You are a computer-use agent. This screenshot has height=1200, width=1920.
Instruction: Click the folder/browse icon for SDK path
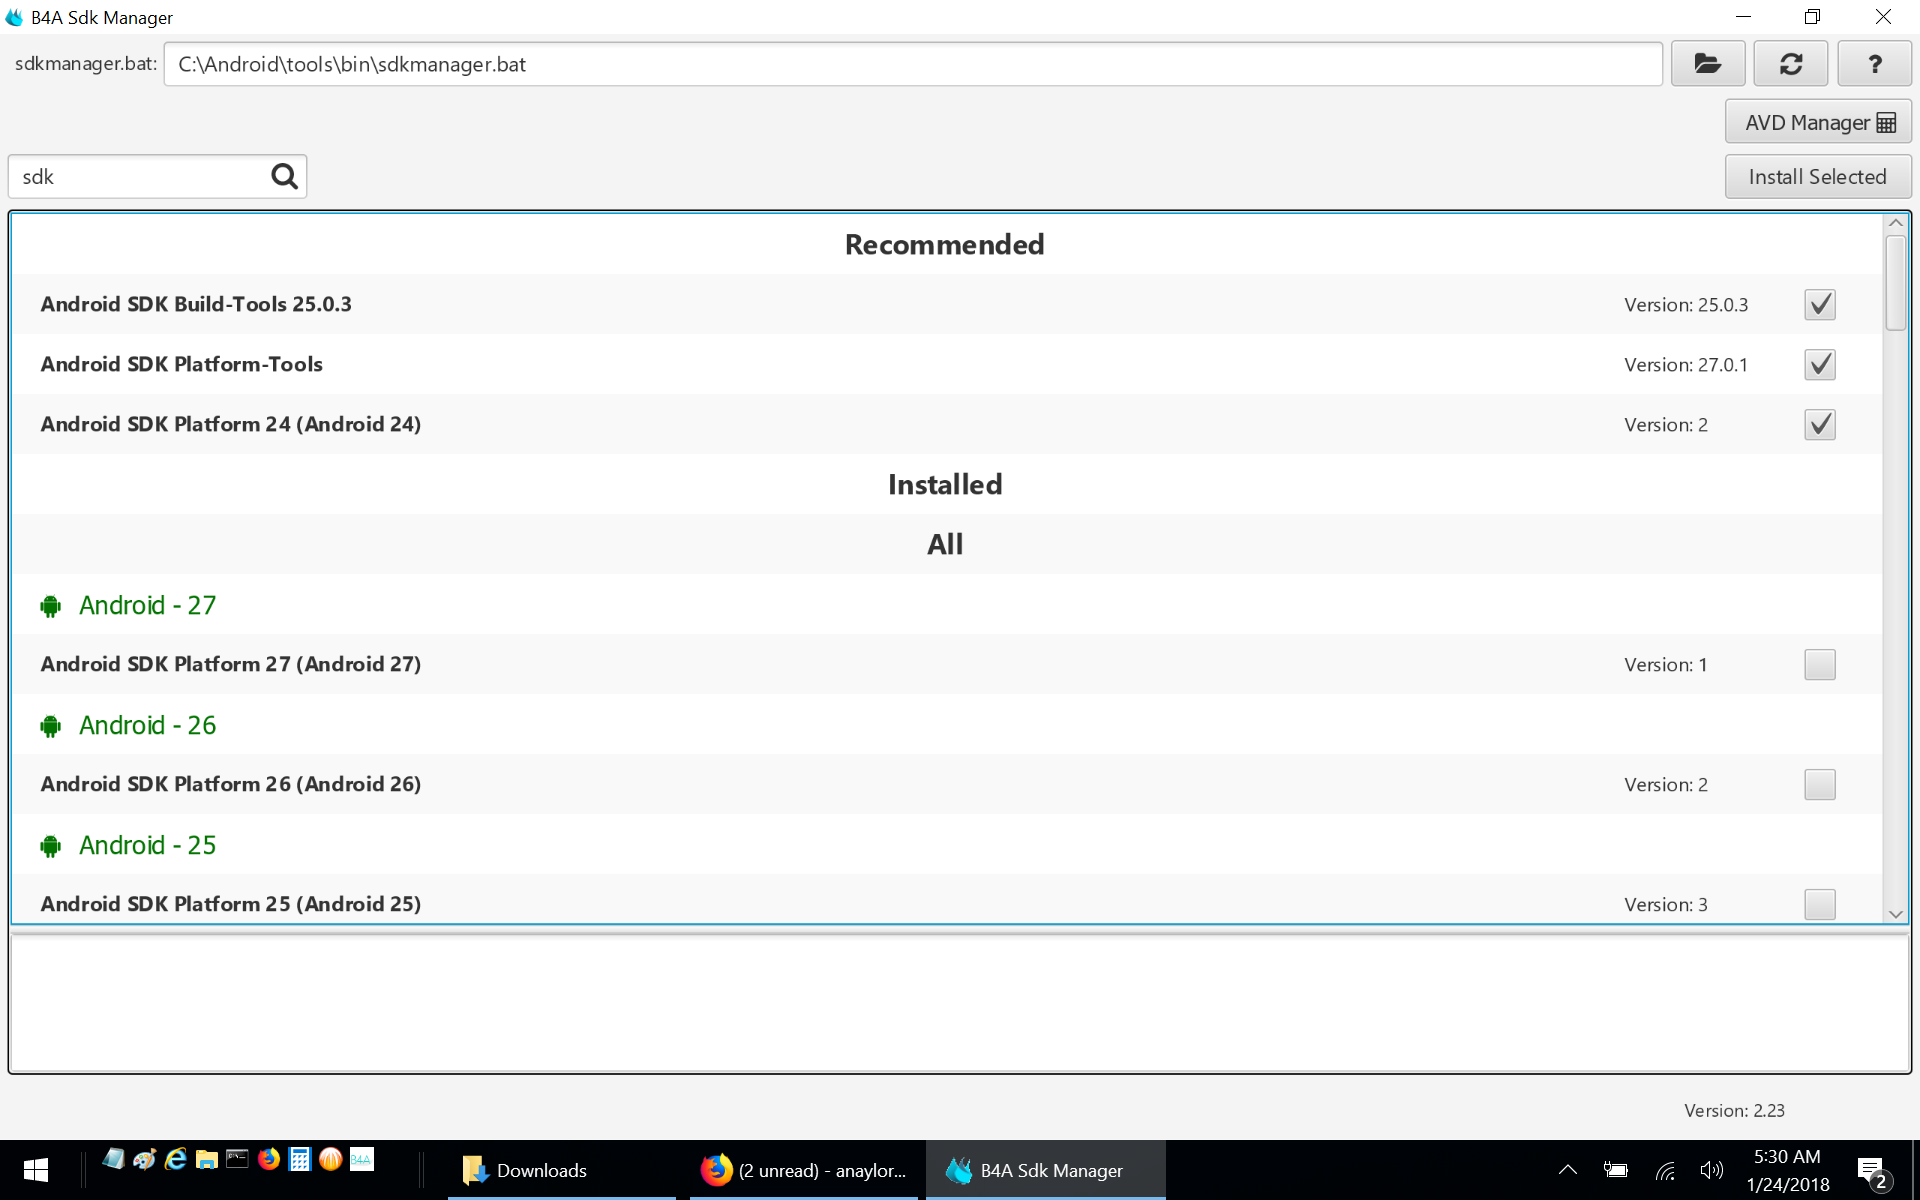pos(1707,64)
